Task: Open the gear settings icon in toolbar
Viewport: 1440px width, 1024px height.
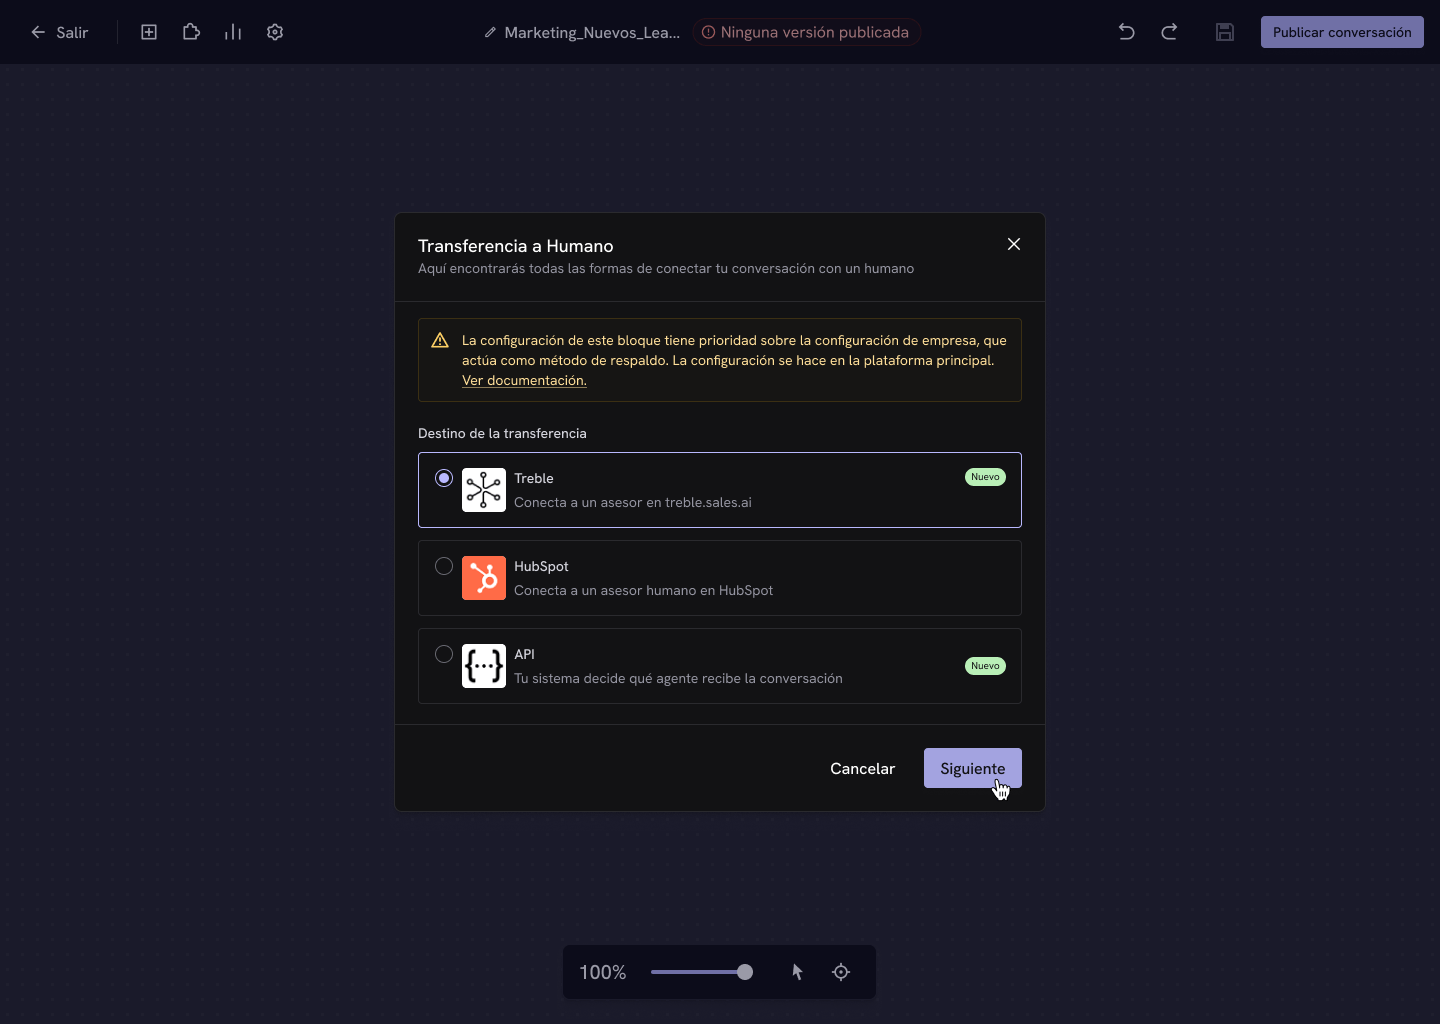Action: tap(275, 32)
